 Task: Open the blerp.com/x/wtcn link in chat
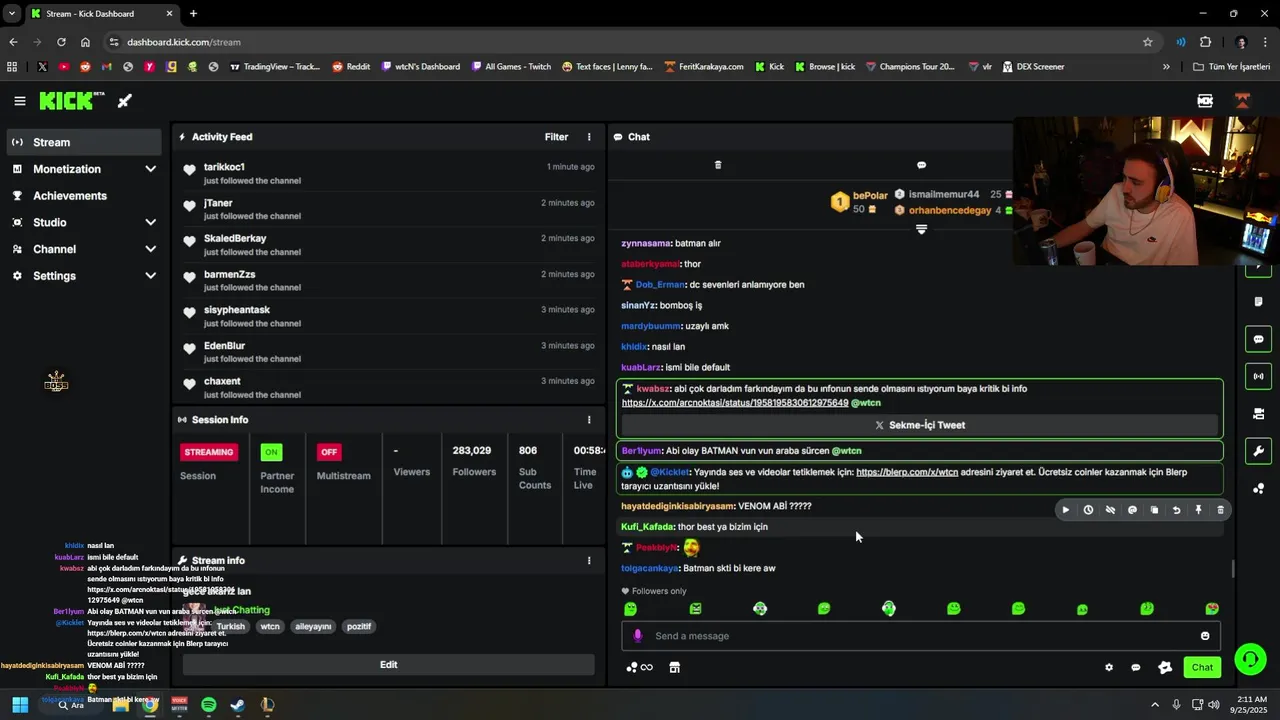(x=907, y=472)
